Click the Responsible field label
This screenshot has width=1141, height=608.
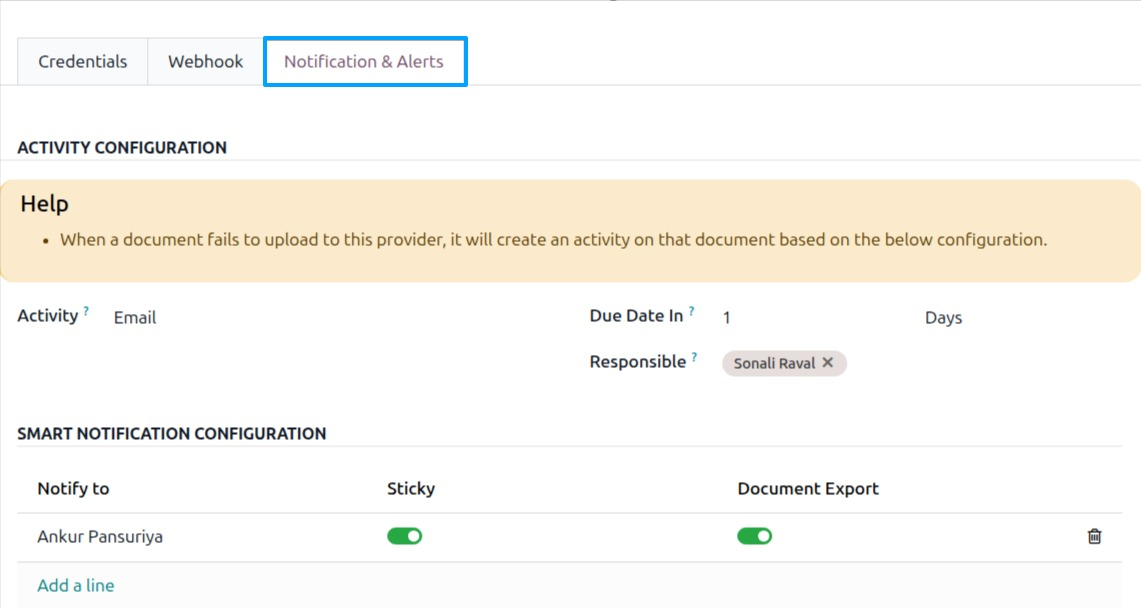click(x=637, y=361)
